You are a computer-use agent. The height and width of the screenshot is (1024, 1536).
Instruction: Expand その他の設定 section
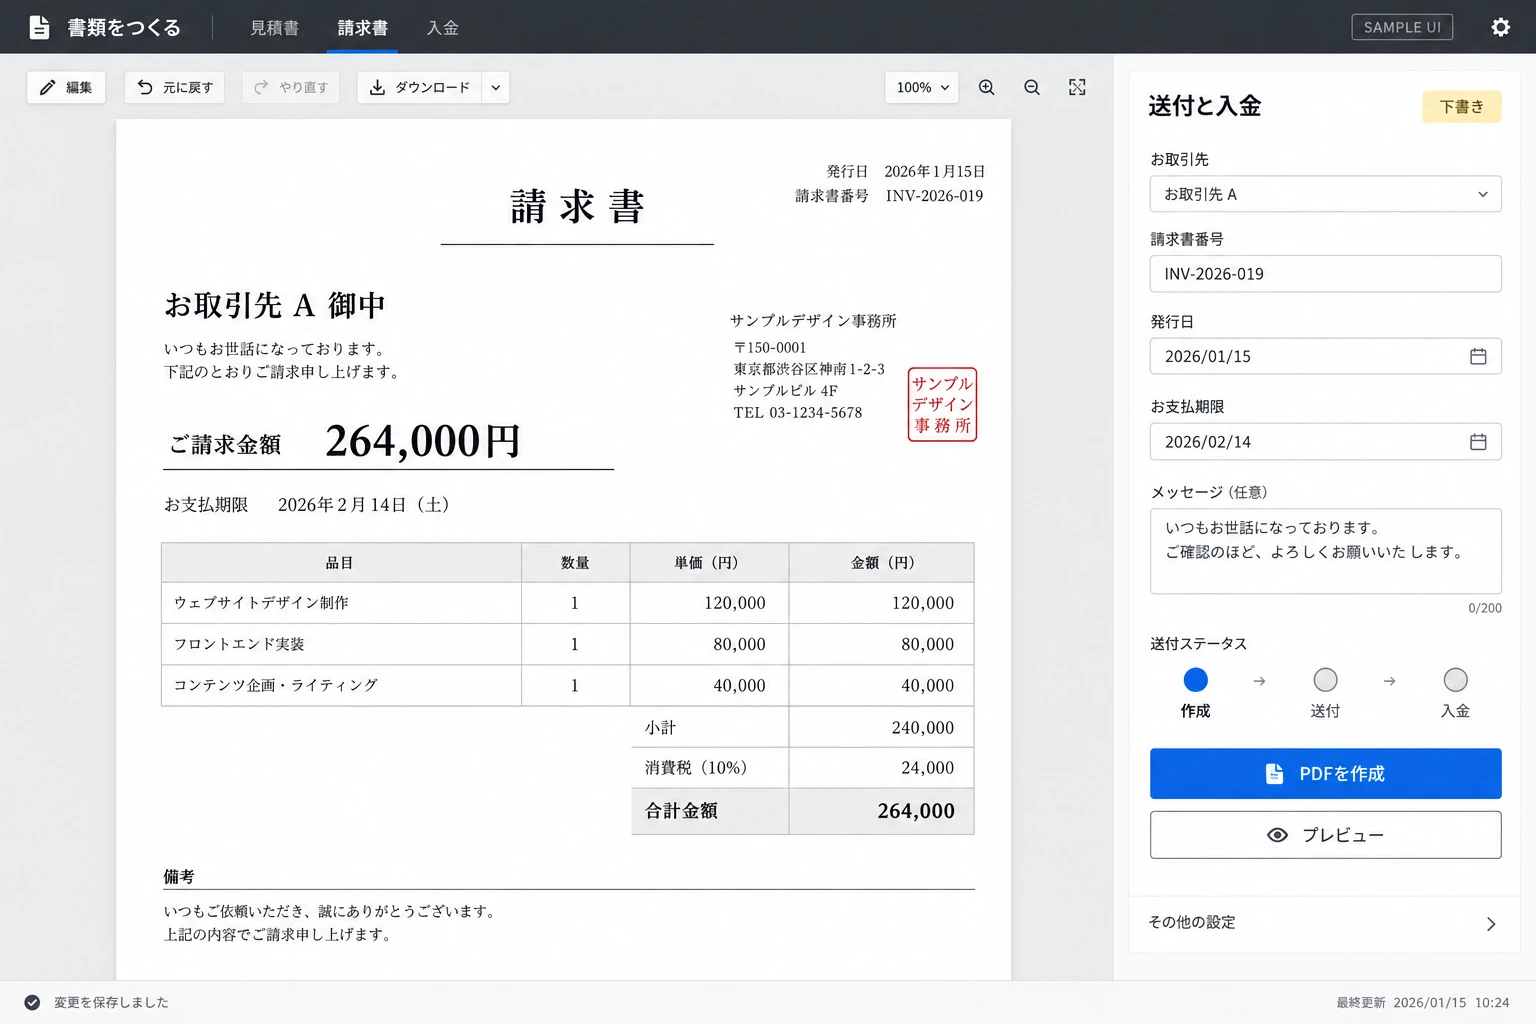click(1325, 923)
